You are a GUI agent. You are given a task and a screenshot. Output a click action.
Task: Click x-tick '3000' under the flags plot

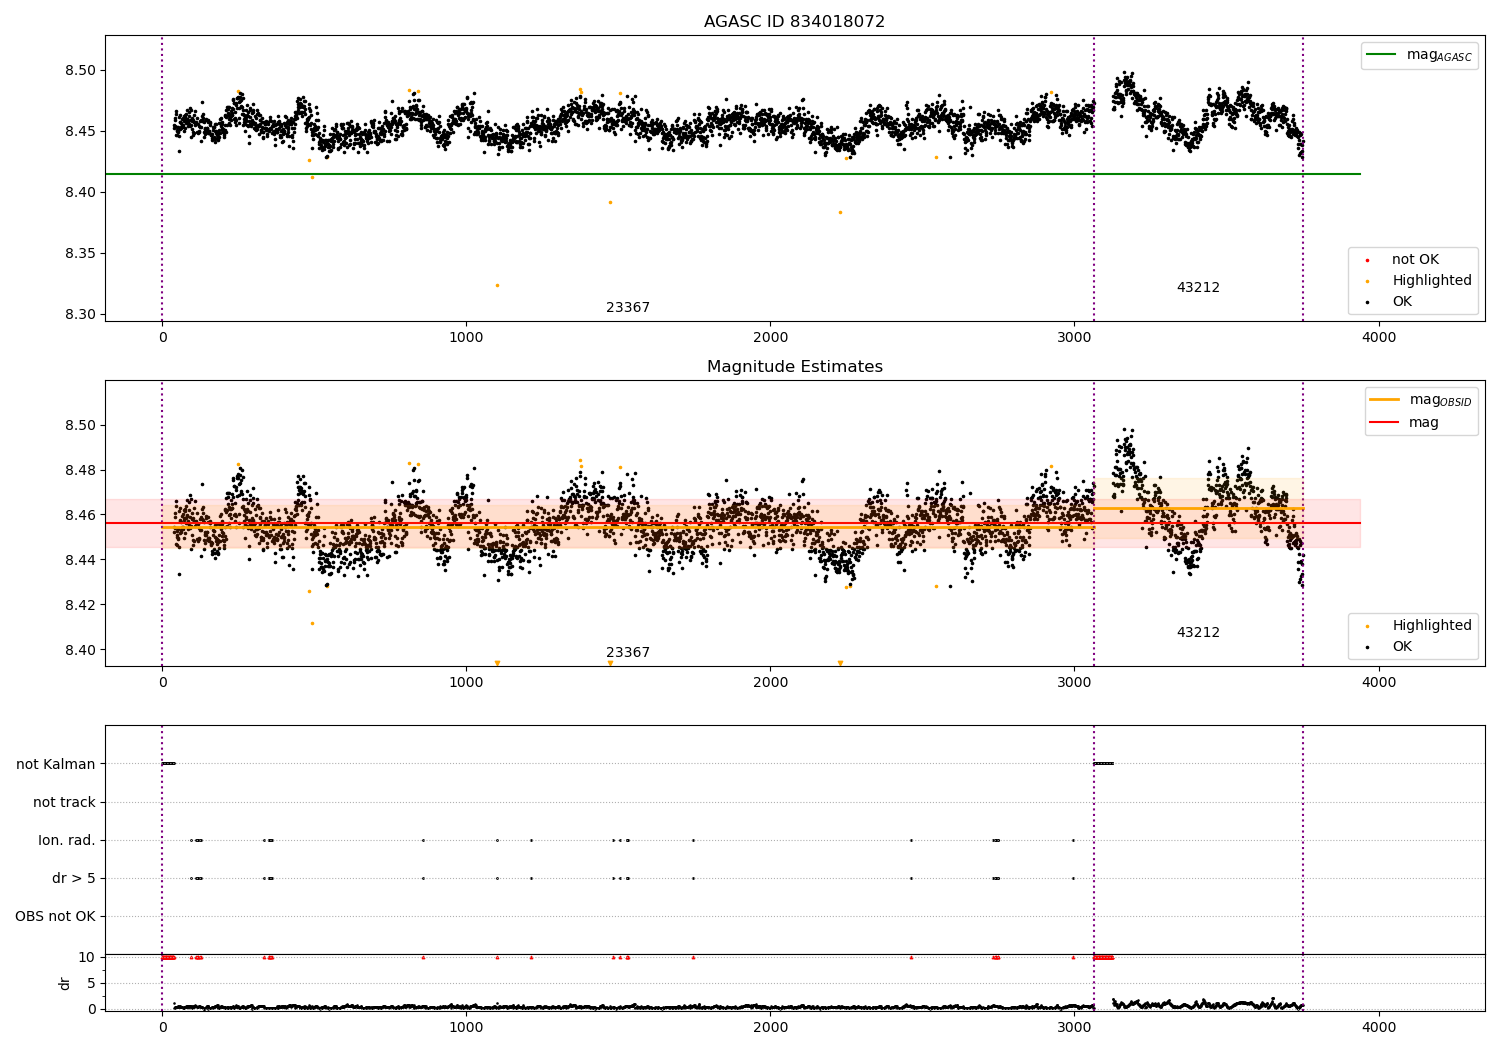tap(1074, 1028)
